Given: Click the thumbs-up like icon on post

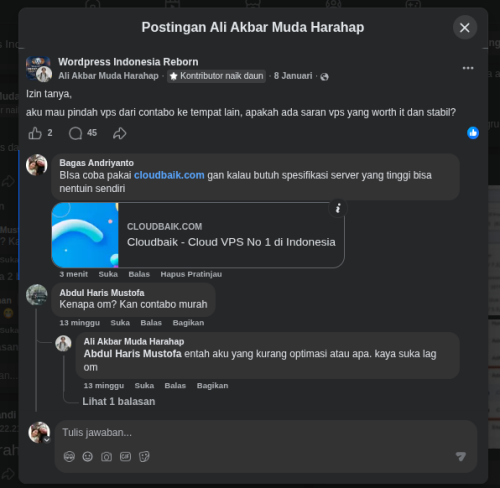Looking at the screenshot, I should 35,133.
